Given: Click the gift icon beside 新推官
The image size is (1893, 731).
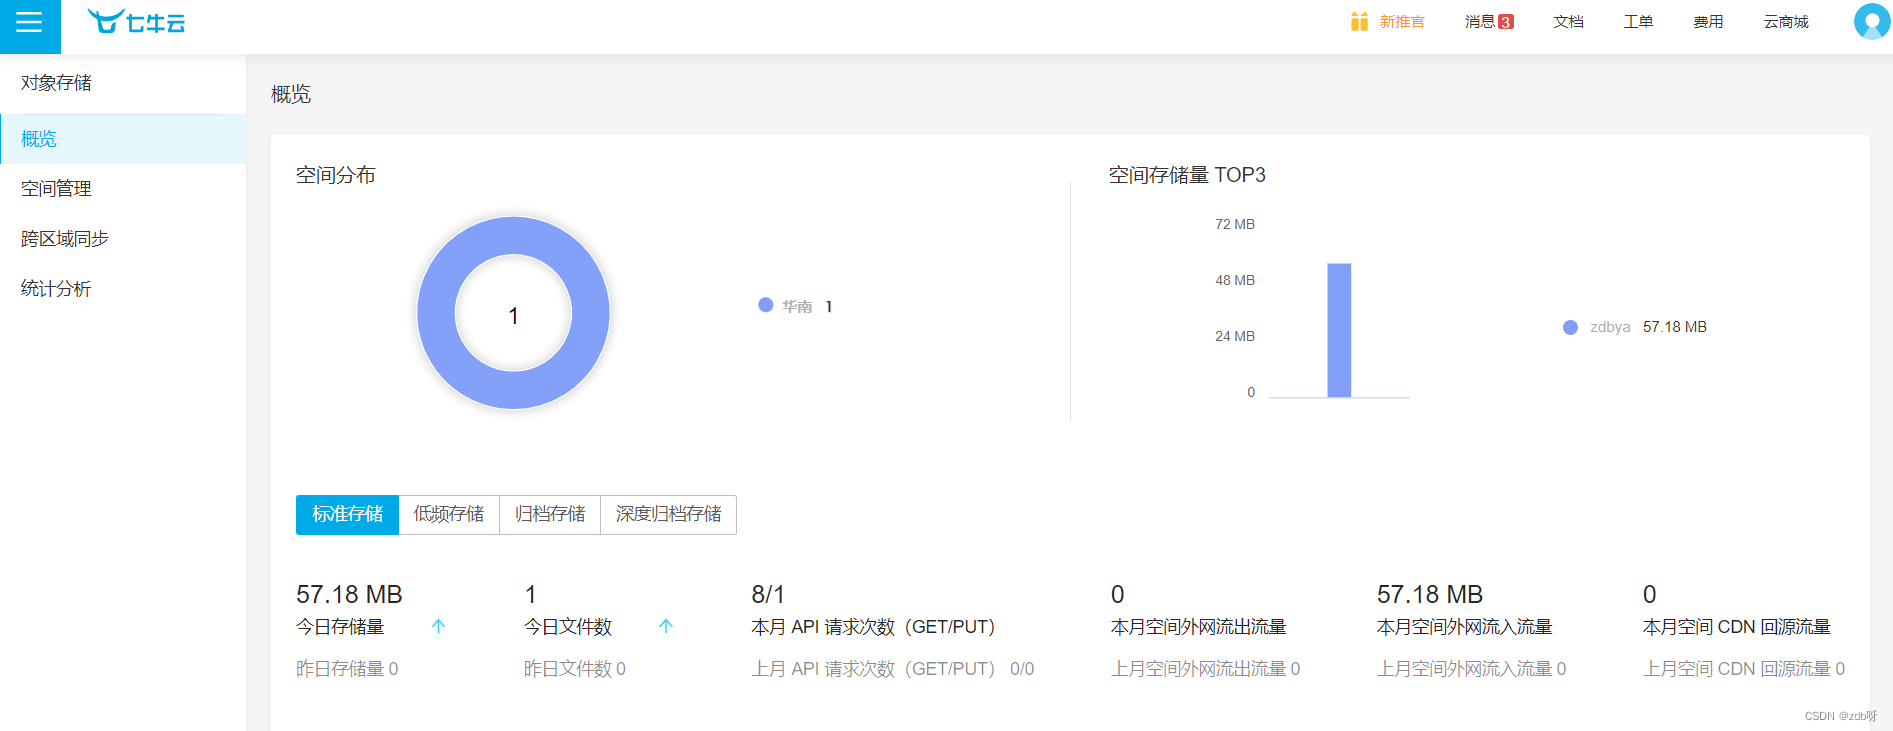Looking at the screenshot, I should coord(1359,22).
